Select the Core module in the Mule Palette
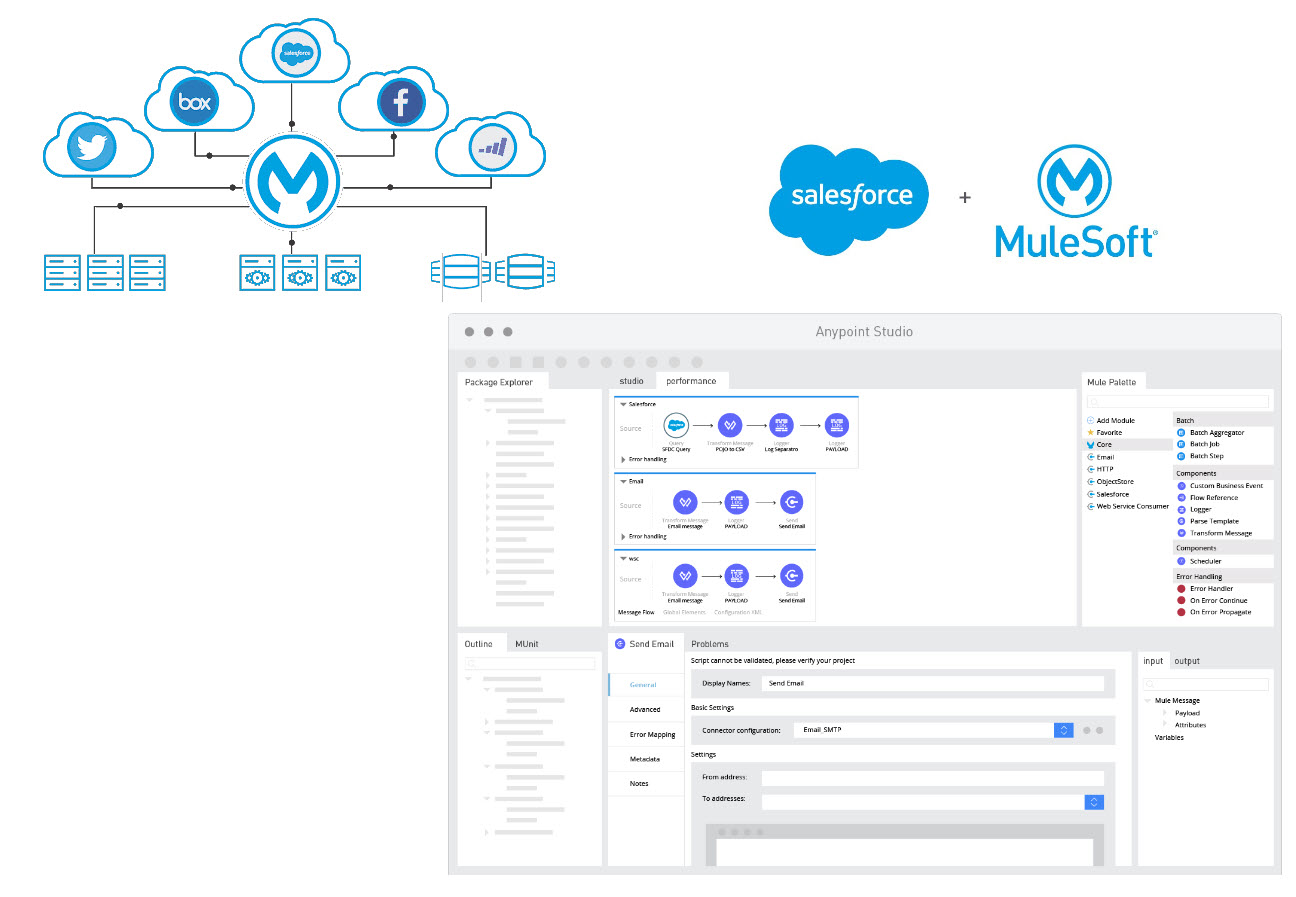This screenshot has width=1296, height=897. 1128,444
